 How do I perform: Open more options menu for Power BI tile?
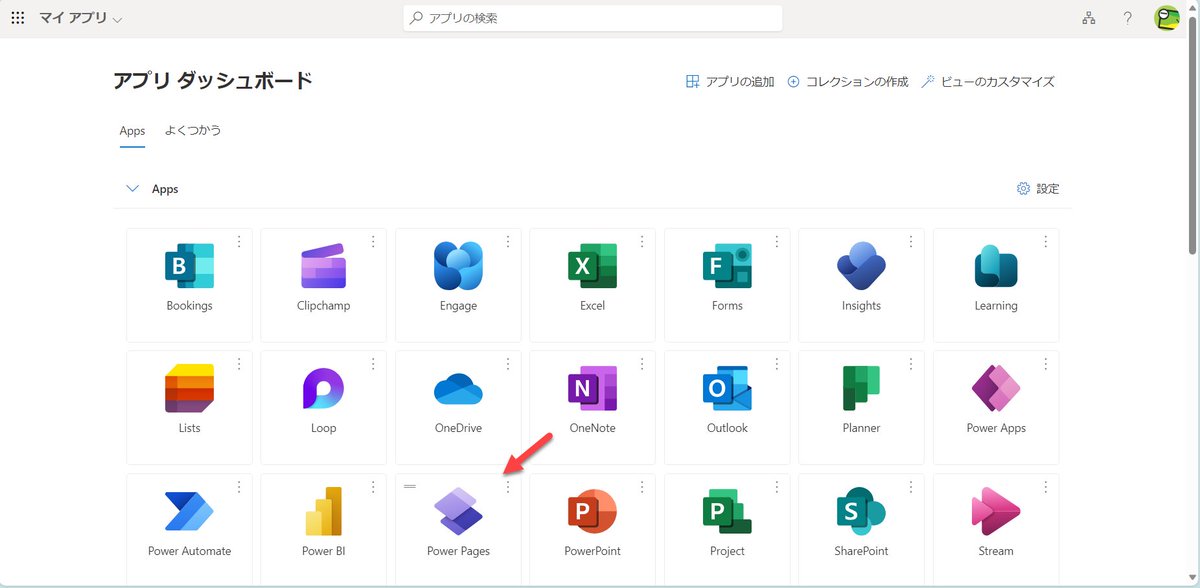point(373,486)
